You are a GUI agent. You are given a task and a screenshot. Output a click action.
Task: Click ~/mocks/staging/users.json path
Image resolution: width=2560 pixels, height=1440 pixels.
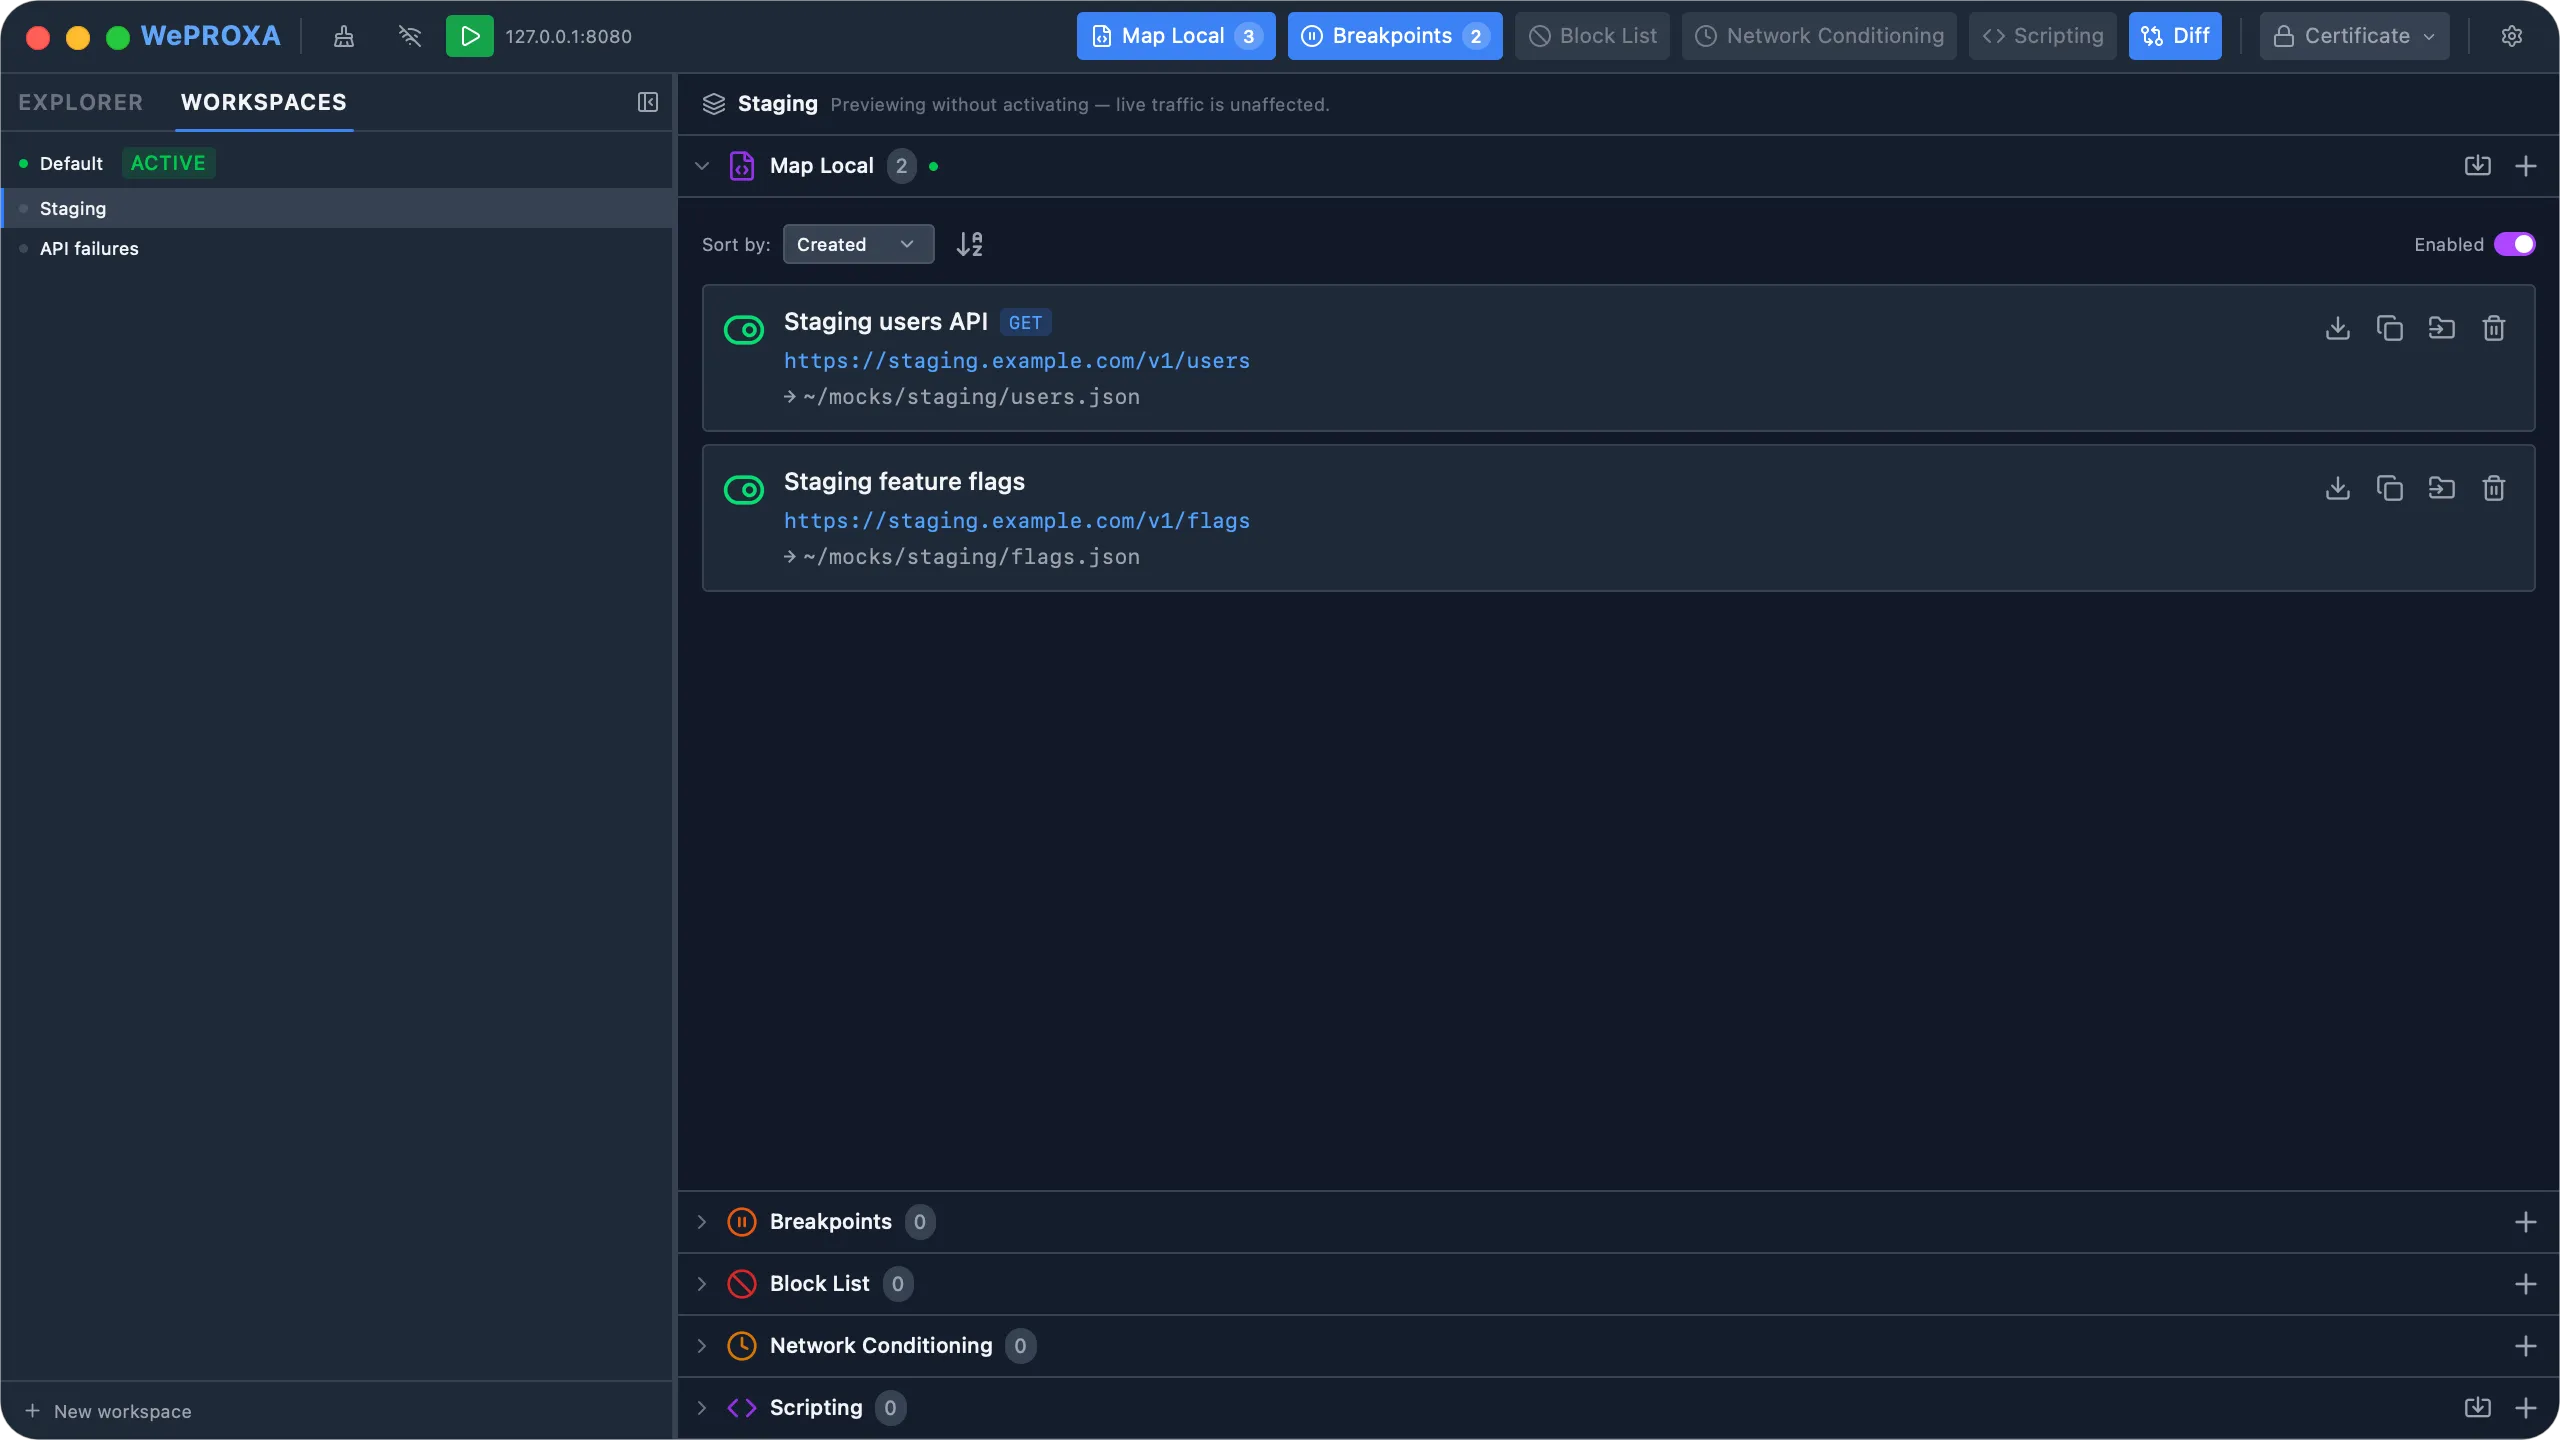(x=971, y=397)
